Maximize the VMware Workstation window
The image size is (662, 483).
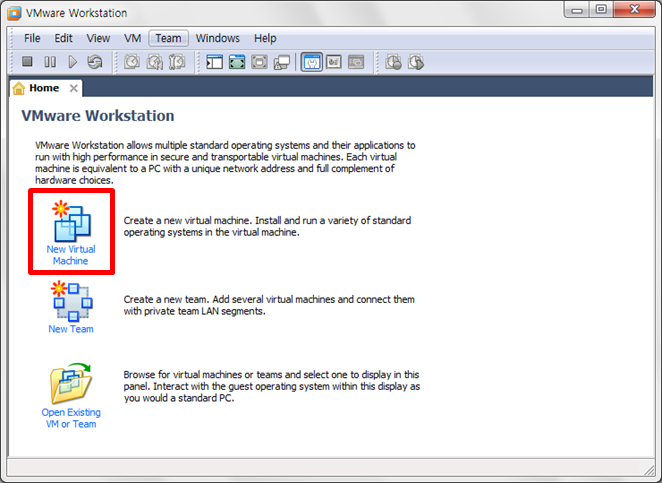pyautogui.click(x=601, y=10)
